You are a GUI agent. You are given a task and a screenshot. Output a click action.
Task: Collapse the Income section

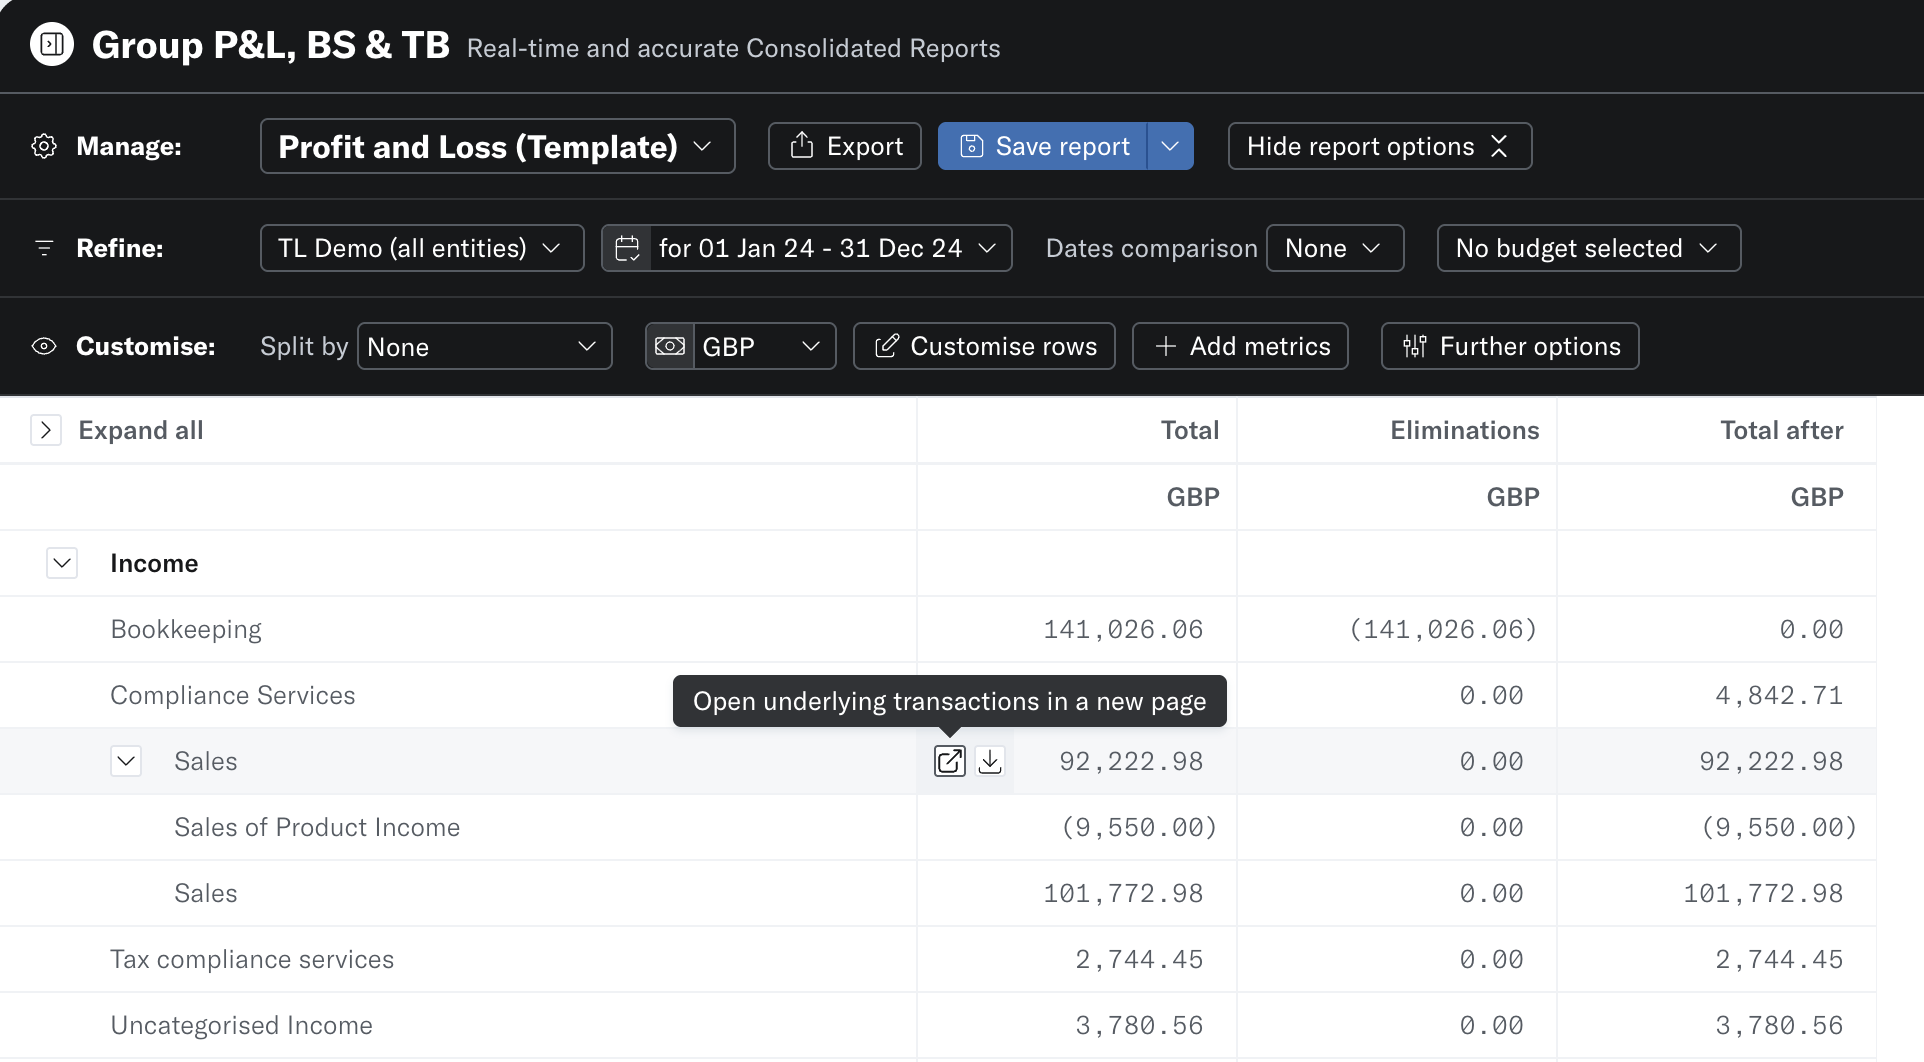click(x=62, y=563)
